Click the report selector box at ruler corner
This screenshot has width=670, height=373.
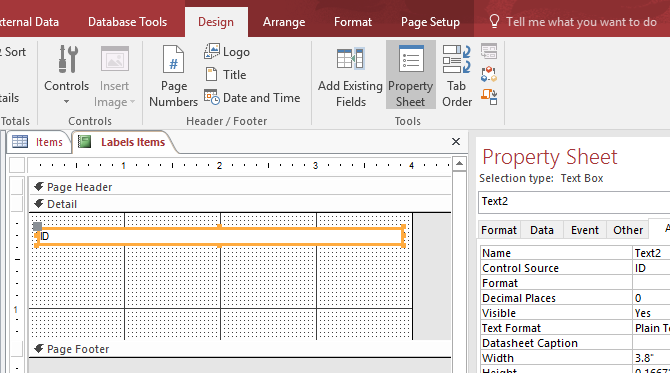[x=17, y=165]
